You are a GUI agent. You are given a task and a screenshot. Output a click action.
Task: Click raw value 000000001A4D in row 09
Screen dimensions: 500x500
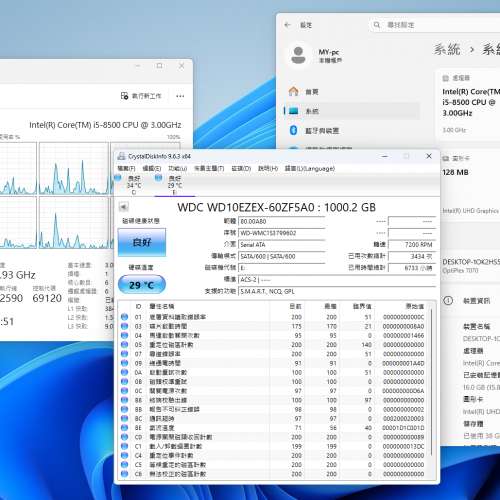click(403, 363)
